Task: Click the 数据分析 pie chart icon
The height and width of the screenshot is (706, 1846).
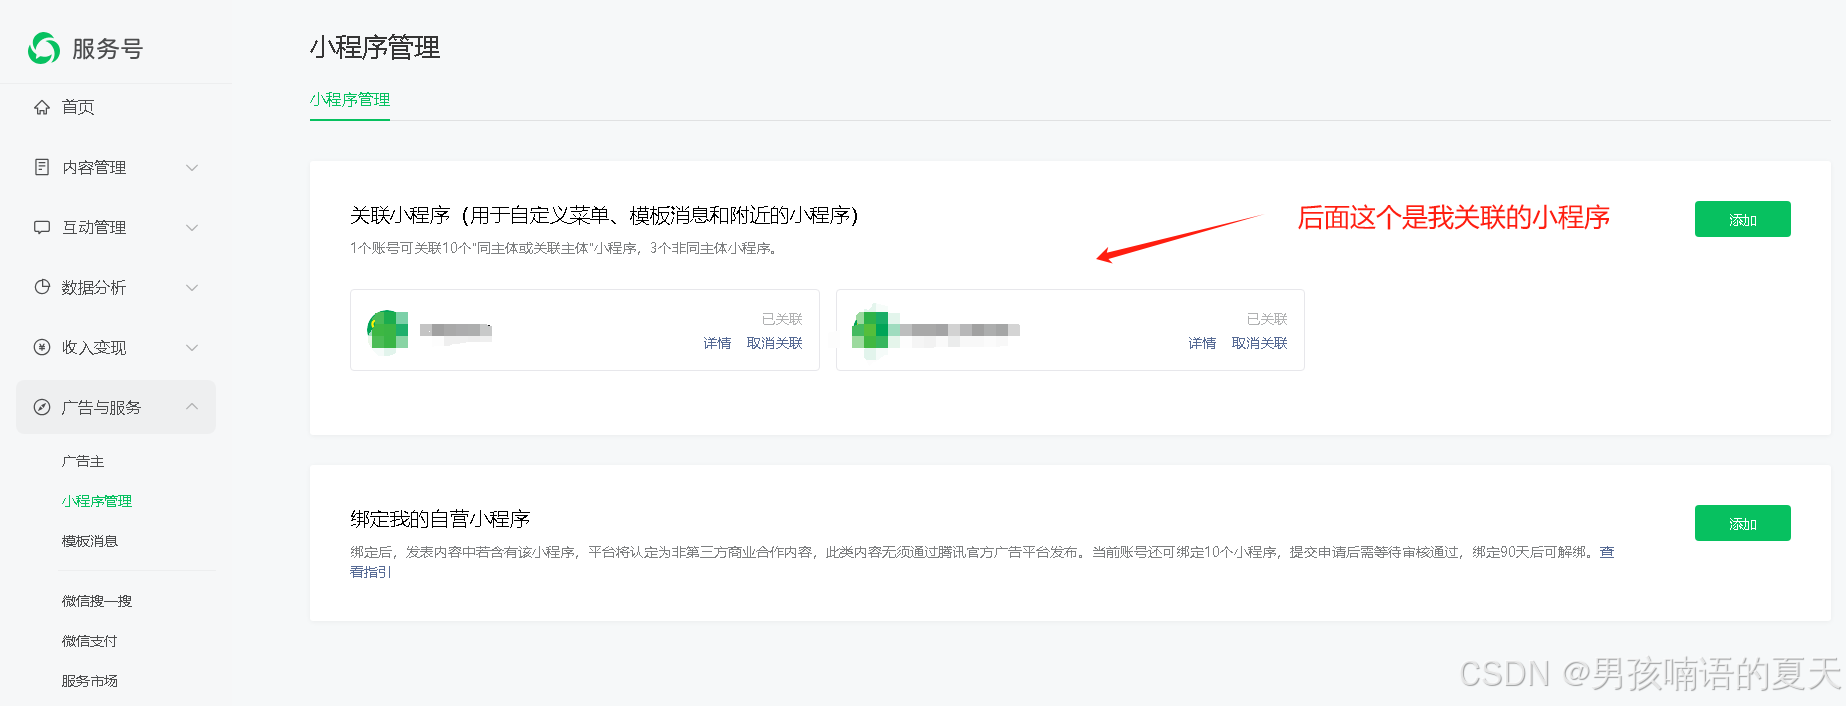Action: click(42, 287)
